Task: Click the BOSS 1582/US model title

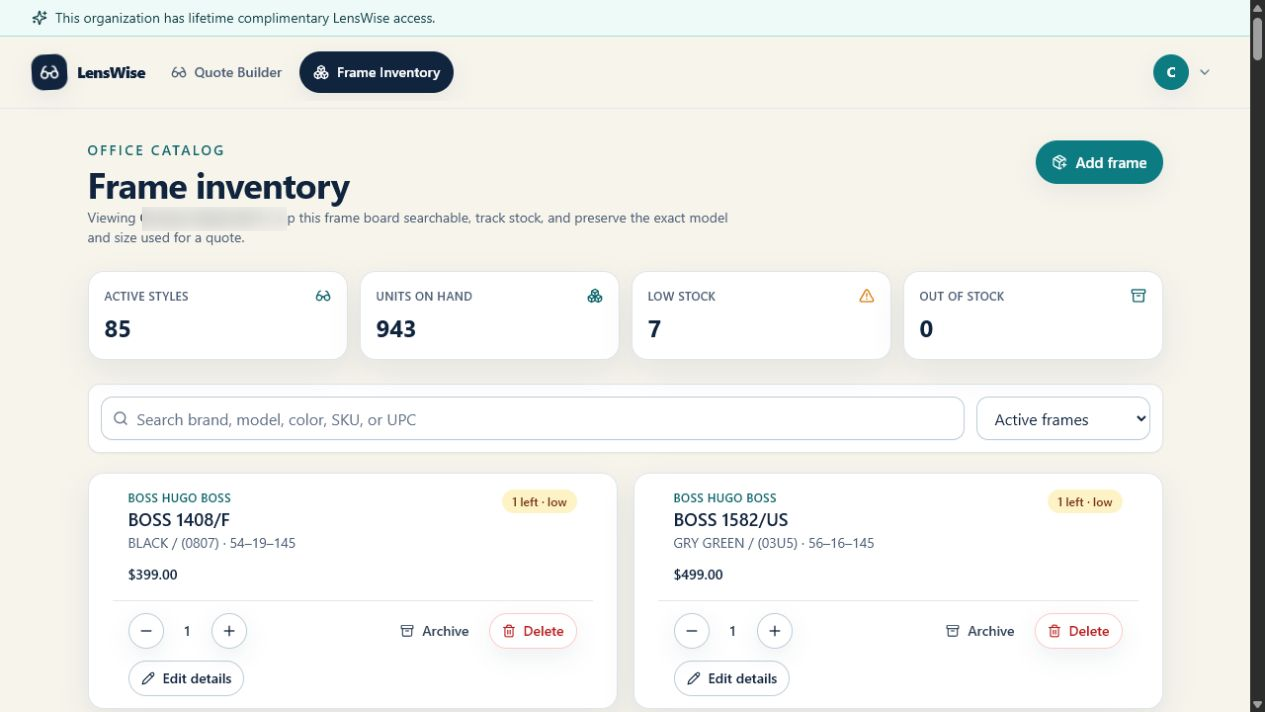Action: pos(731,520)
